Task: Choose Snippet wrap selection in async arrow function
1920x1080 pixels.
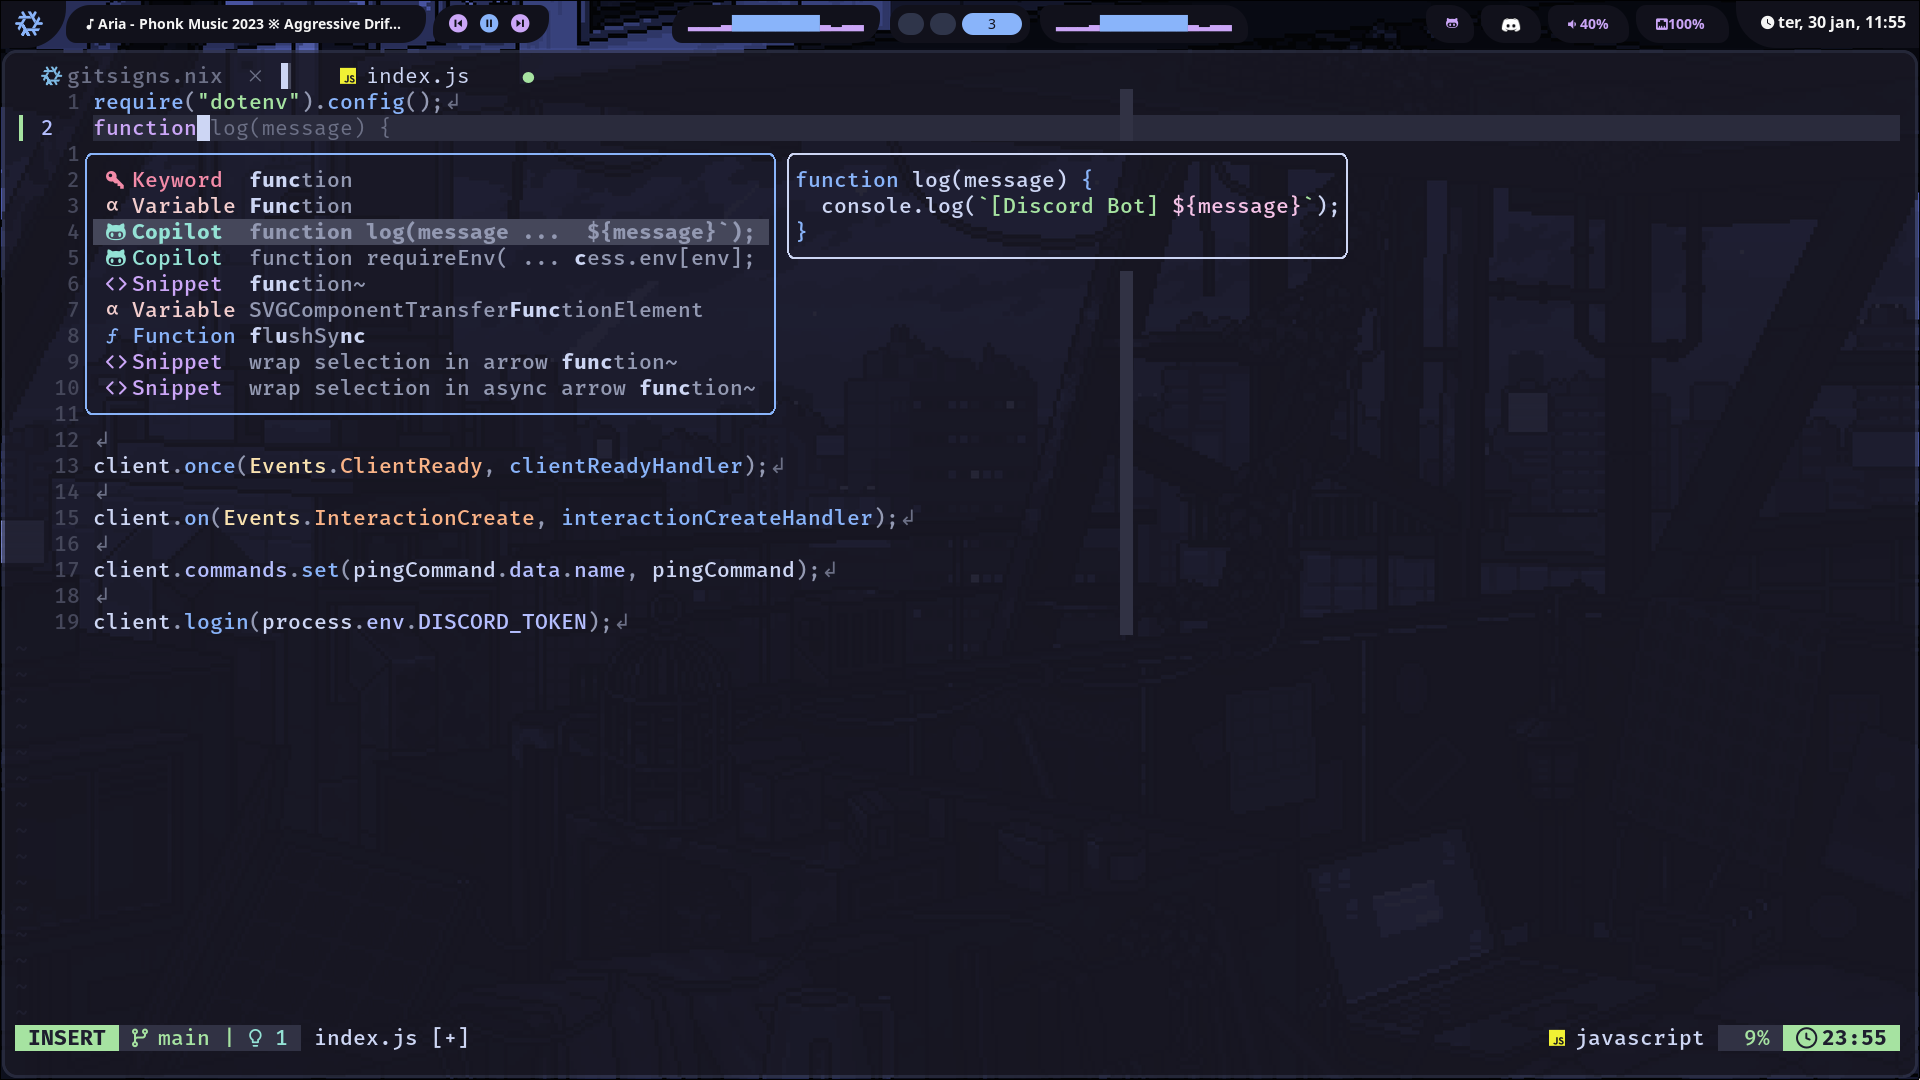Action: tap(430, 388)
